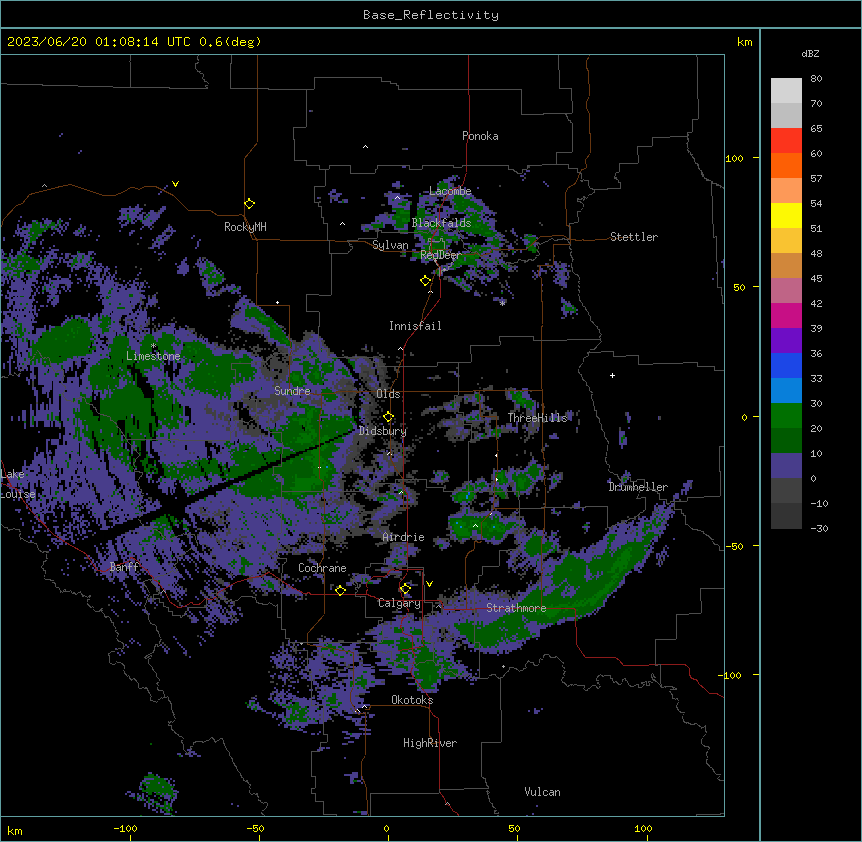
Task: Click the Cochrane town label
Action: (x=322, y=568)
